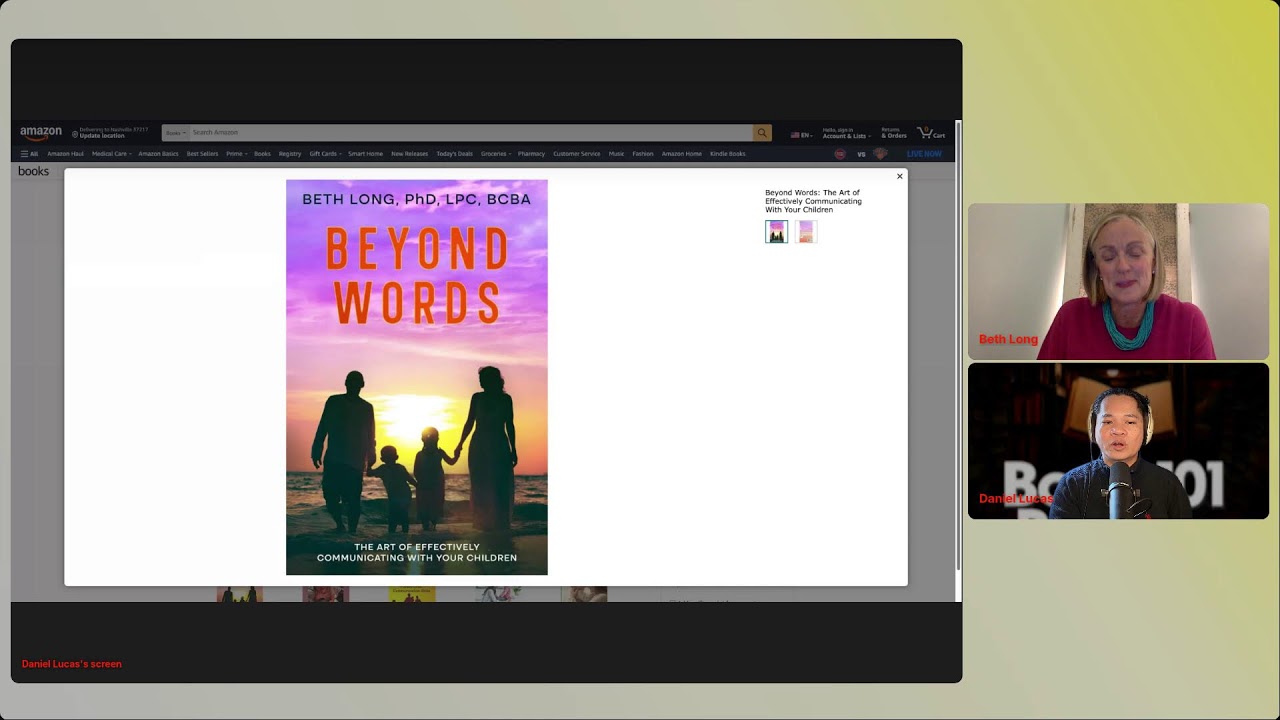The width and height of the screenshot is (1280, 720).
Task: Go to Returns & Orders
Action: [894, 133]
